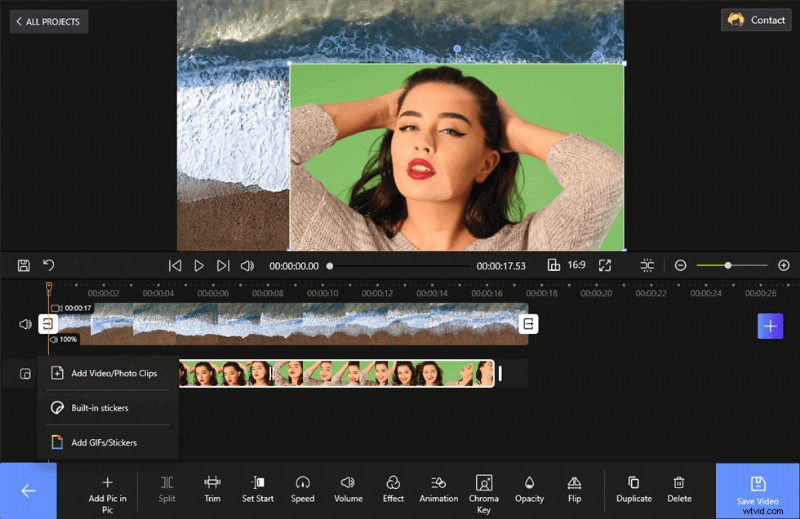Click the overlay's top-right resize handle
The image size is (800, 519).
coord(624,63)
